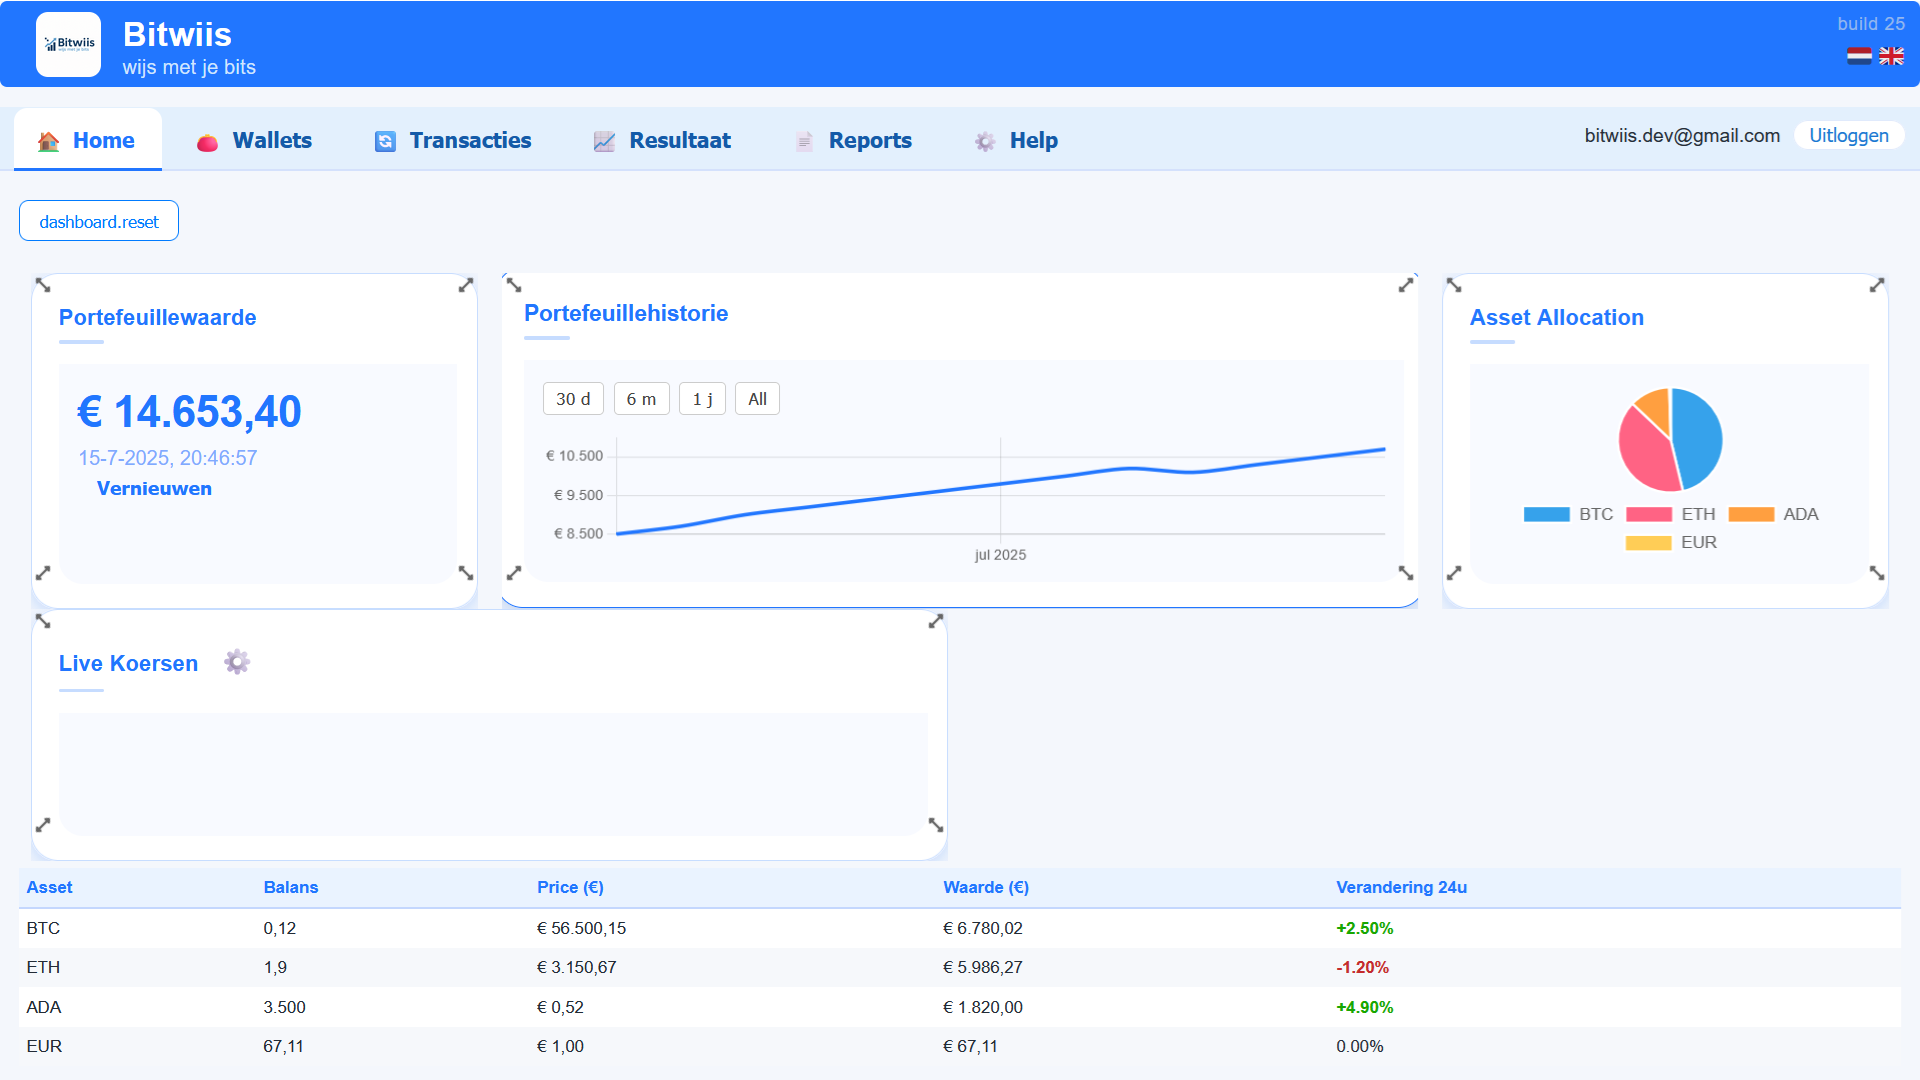
Task: Click the ETH pink legend swatch
Action: tap(1650, 514)
